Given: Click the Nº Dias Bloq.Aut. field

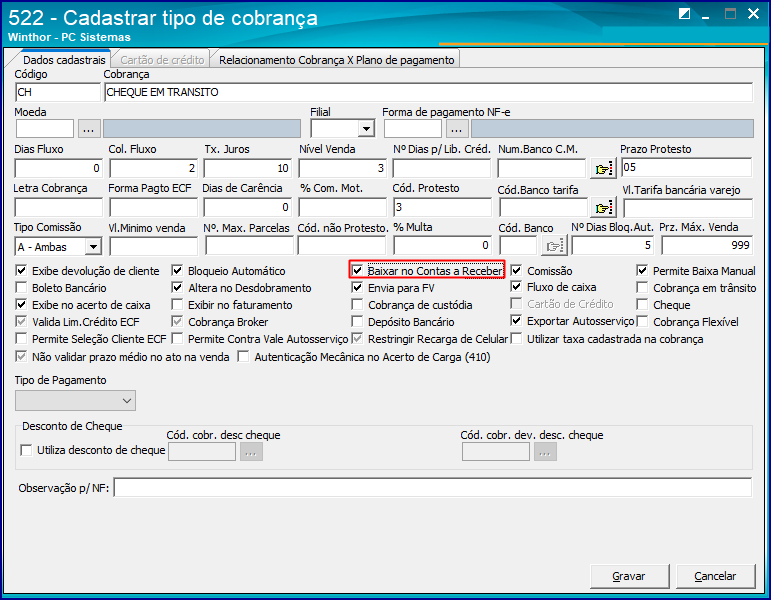Looking at the screenshot, I should (x=613, y=245).
